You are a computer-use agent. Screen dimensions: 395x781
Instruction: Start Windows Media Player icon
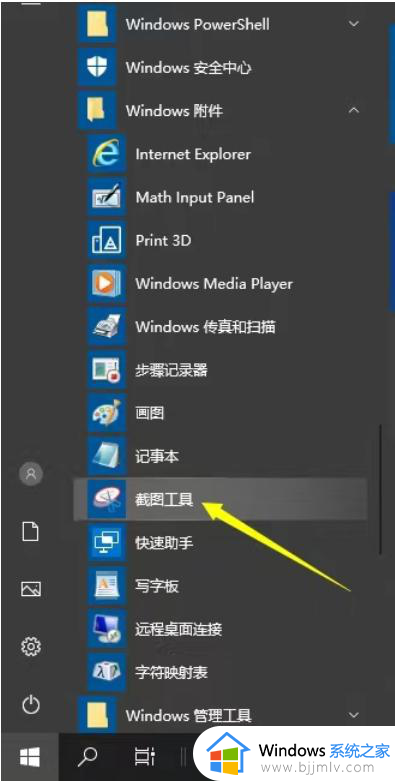[106, 284]
